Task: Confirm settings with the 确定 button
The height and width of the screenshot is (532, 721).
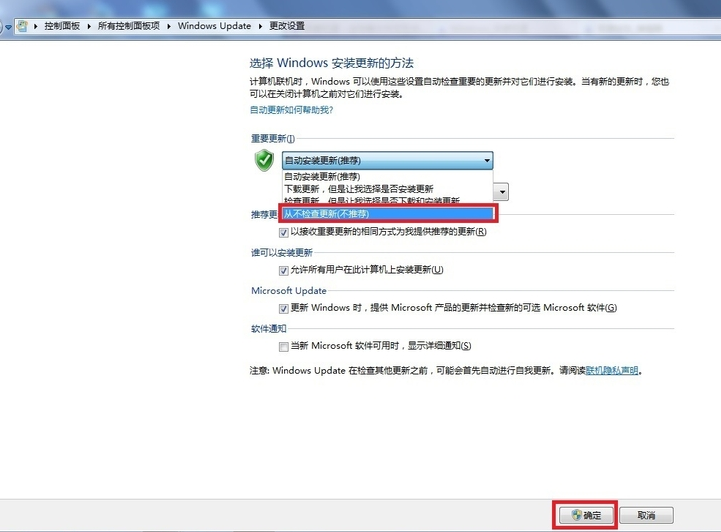Action: [x=585, y=515]
